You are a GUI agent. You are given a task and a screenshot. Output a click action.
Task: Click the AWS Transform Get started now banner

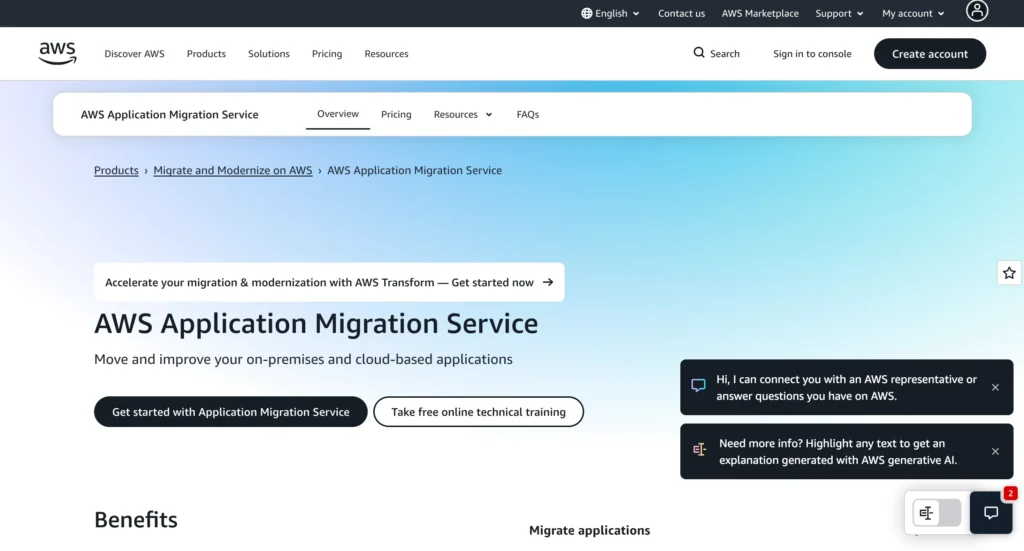pos(329,282)
